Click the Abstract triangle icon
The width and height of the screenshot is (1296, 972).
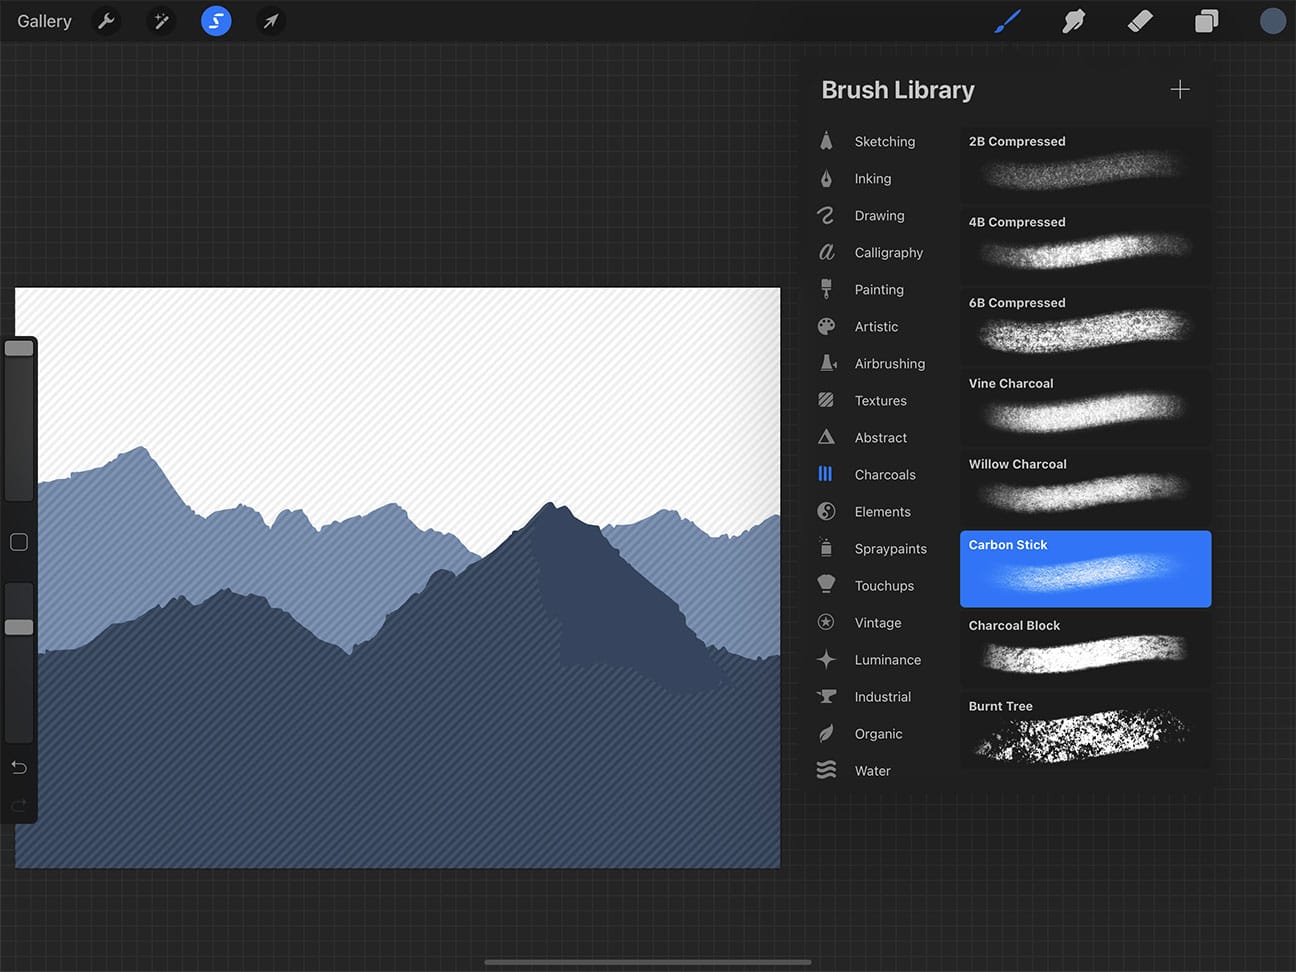(826, 437)
